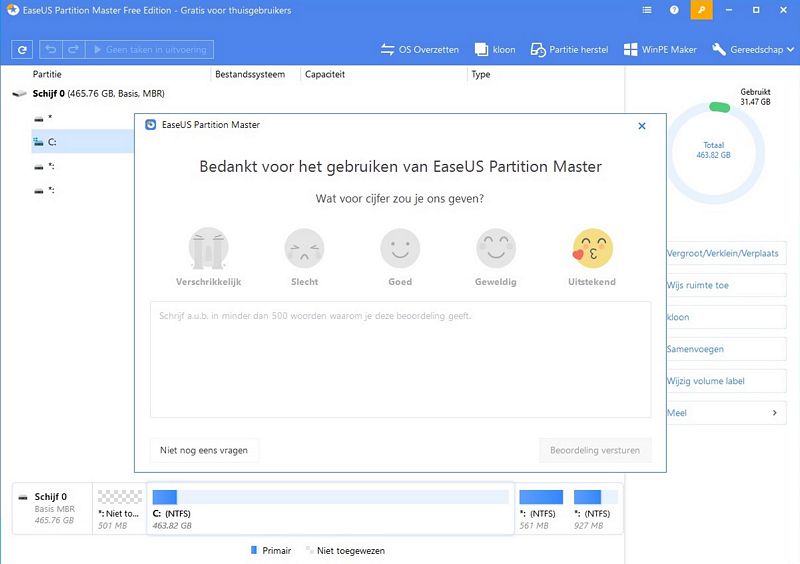Click the undo arrow icon
800x564 pixels.
coord(51,50)
